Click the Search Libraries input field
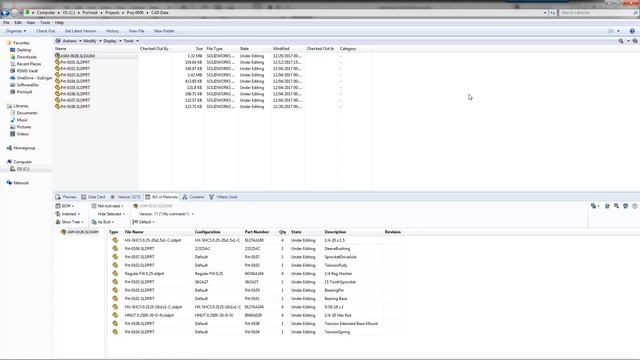This screenshot has width=640, height=360. [x=599, y=13]
